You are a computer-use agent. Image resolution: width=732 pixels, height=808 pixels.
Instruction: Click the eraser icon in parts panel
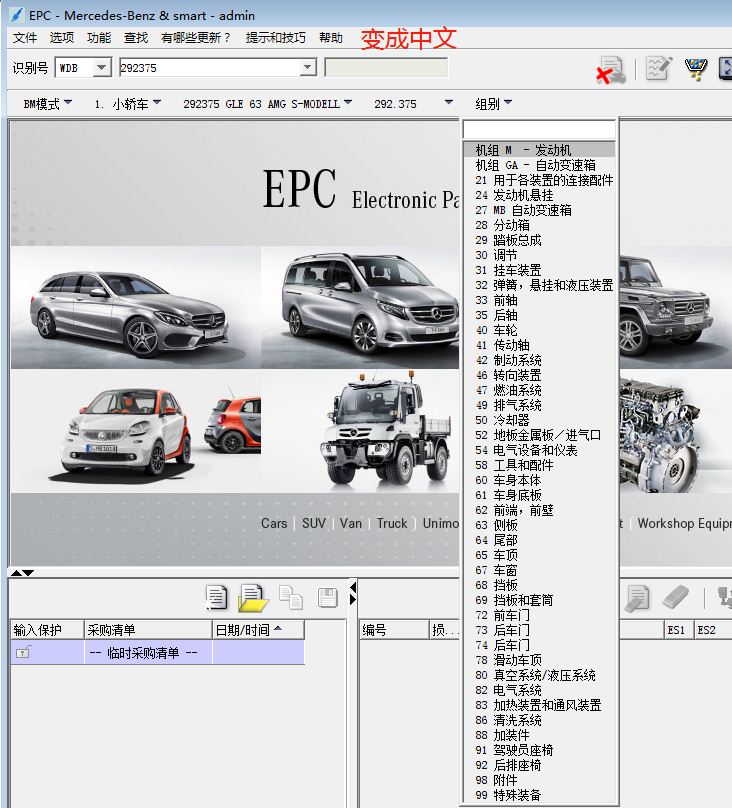(676, 597)
